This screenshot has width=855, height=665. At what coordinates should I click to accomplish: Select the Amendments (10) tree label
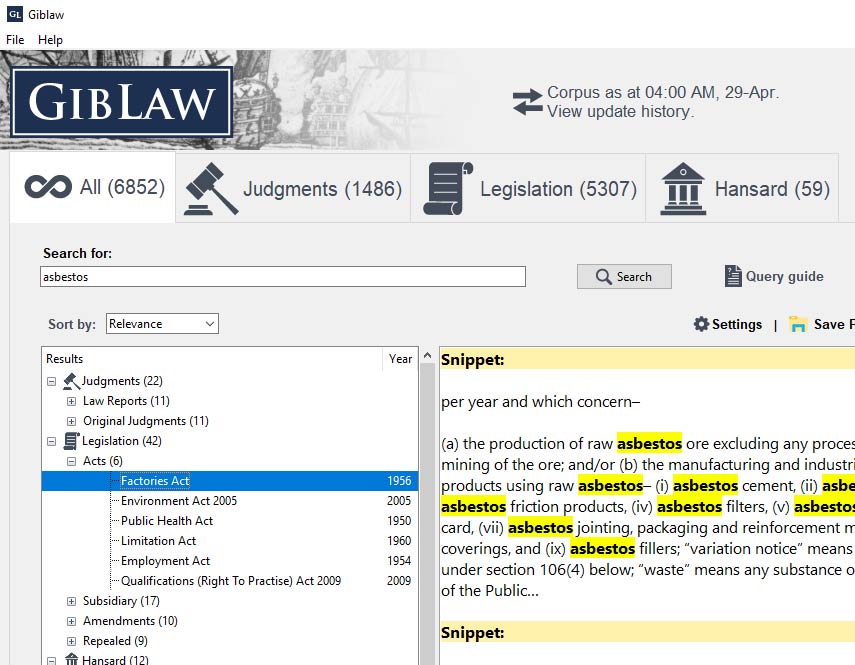coord(130,621)
